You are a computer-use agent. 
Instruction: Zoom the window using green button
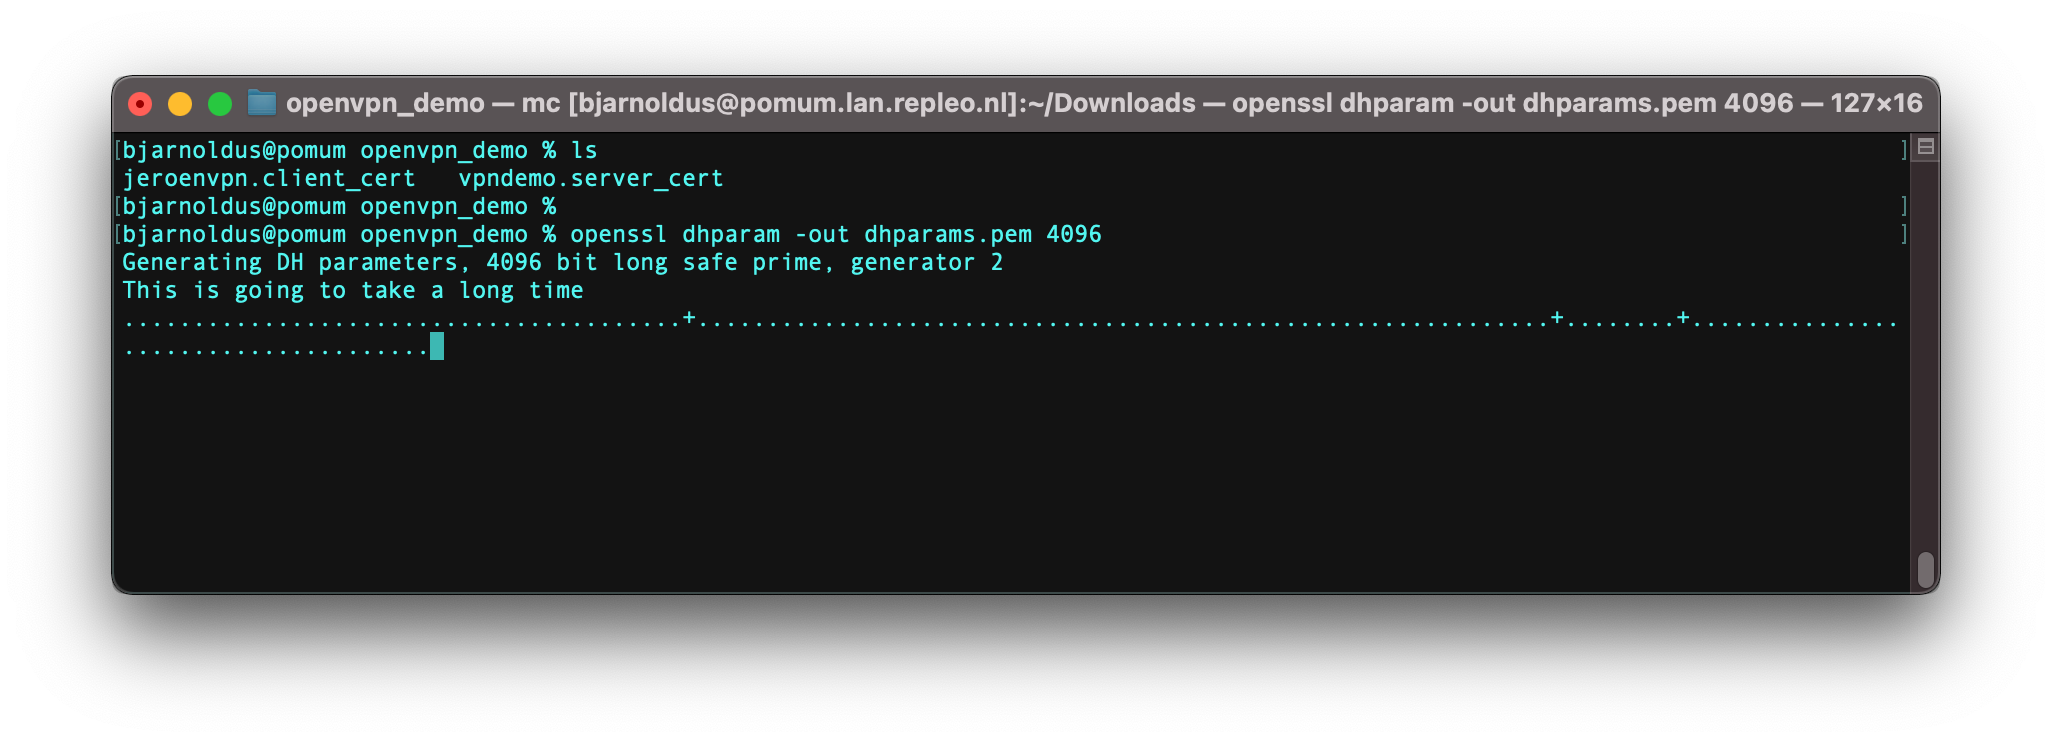click(220, 104)
